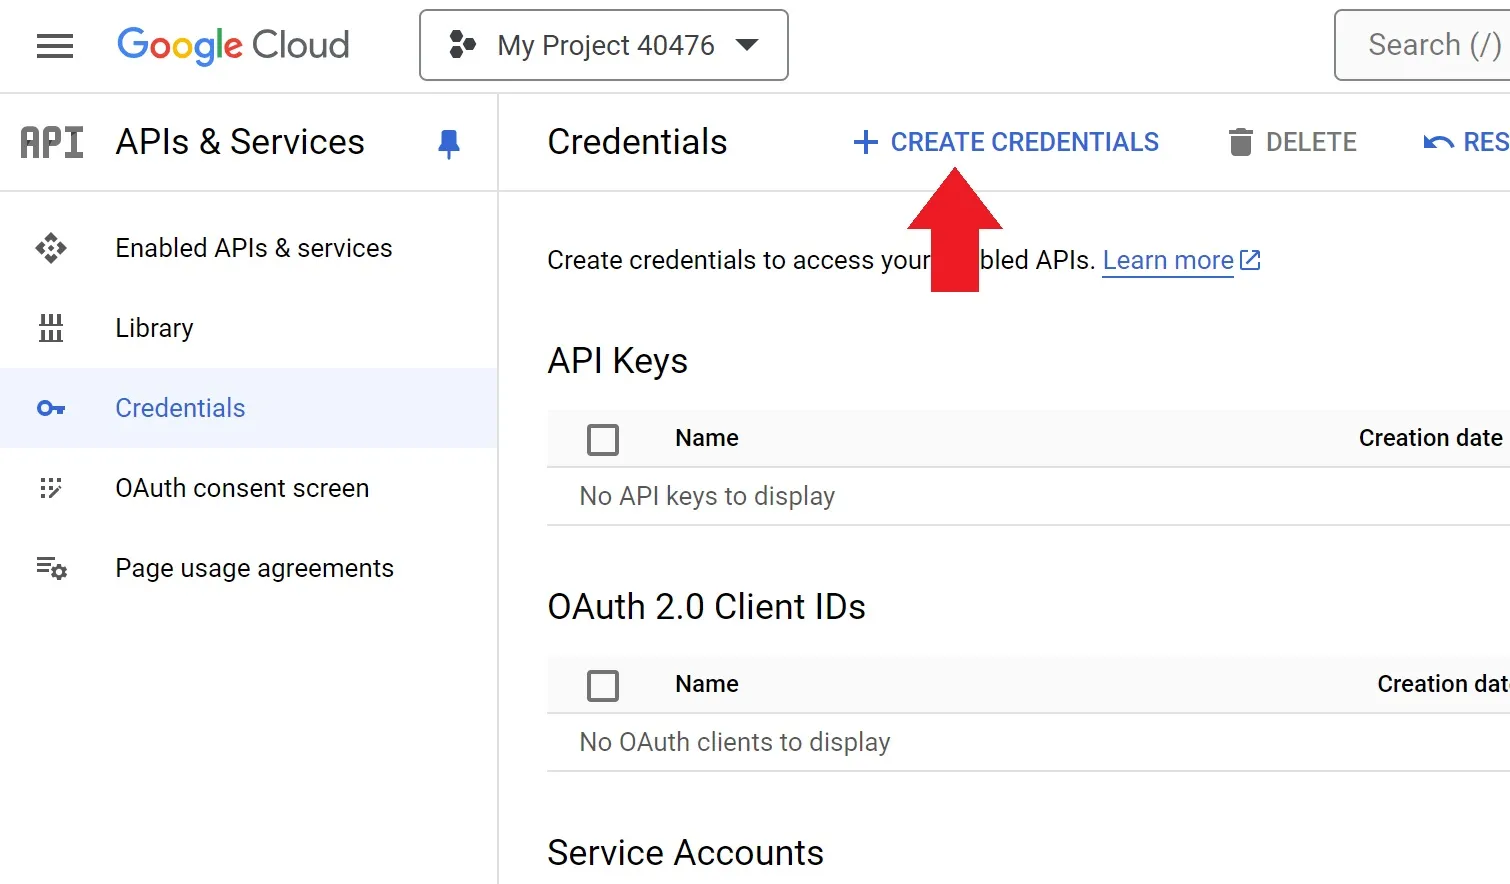Click the Enabled APIs & services icon

(51, 248)
